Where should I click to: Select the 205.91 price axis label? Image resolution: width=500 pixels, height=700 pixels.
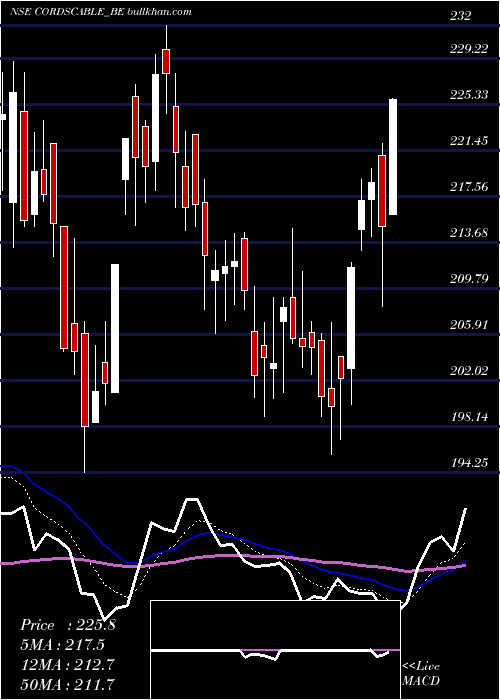coord(469,325)
